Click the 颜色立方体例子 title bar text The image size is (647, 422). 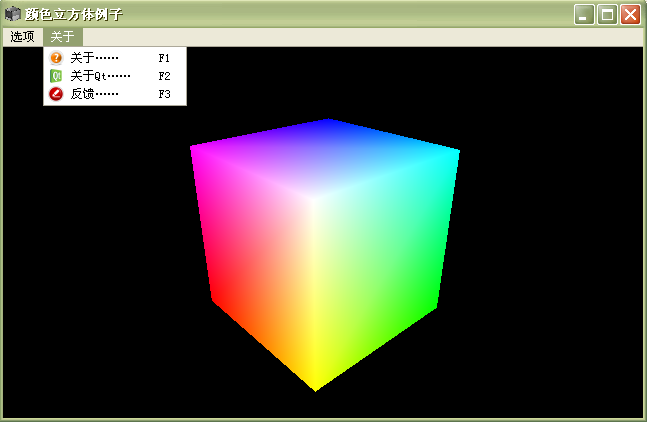point(74,14)
